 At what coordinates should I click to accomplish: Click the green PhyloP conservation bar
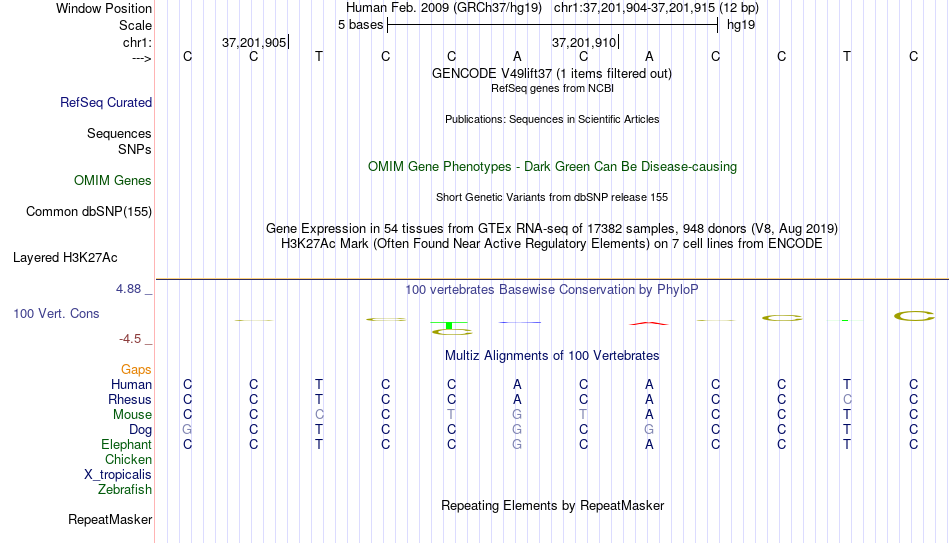click(x=449, y=325)
